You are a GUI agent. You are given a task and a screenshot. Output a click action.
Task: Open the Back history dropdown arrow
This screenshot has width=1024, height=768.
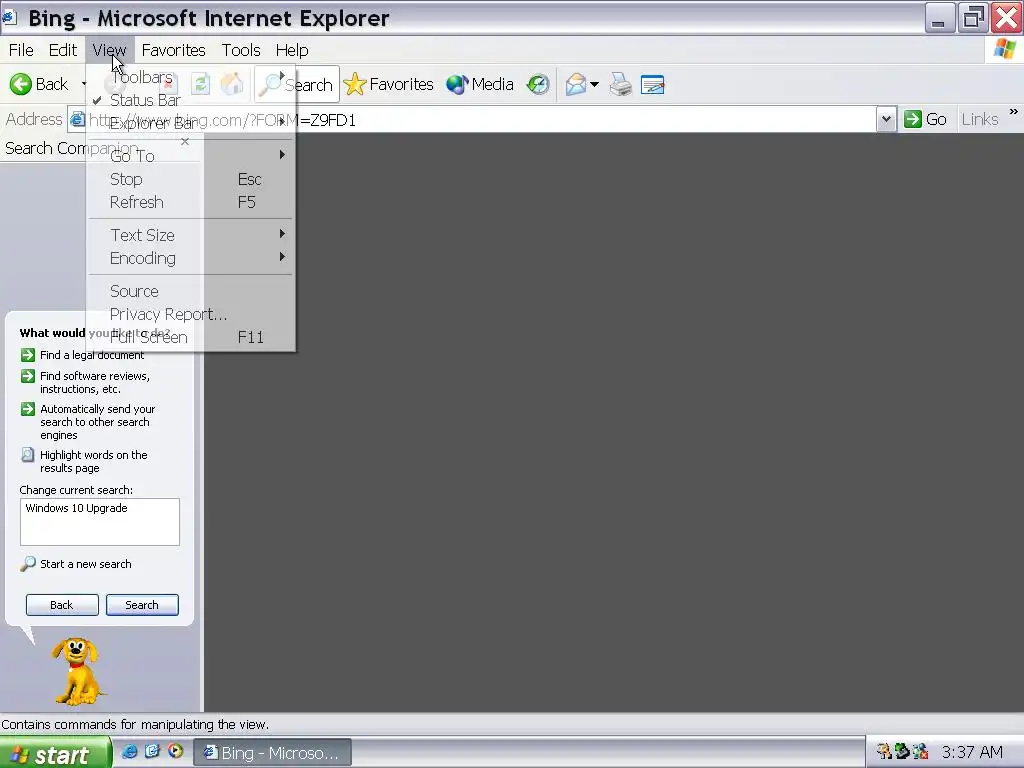(84, 84)
